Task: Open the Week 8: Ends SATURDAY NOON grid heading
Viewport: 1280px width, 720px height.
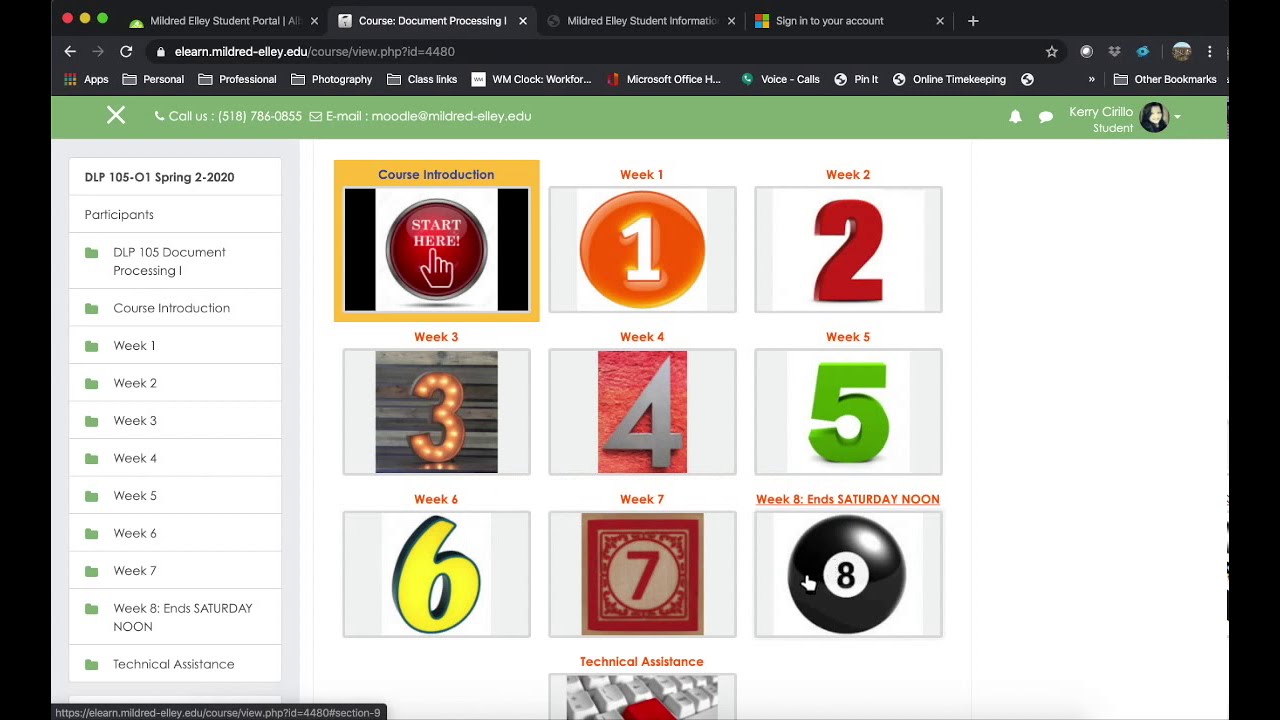Action: 848,499
